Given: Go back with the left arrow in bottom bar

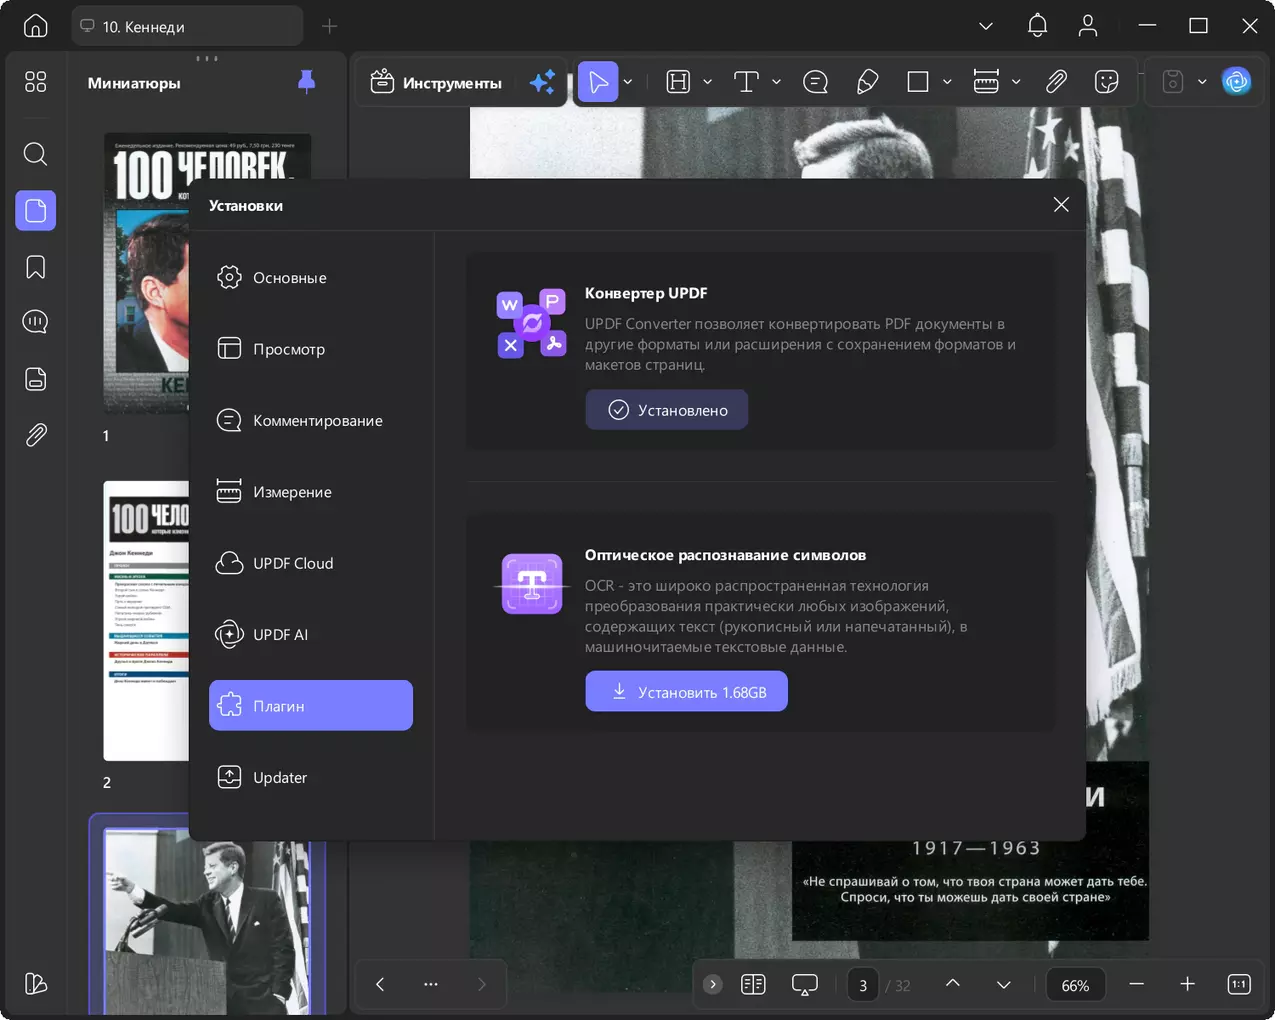Looking at the screenshot, I should point(380,984).
